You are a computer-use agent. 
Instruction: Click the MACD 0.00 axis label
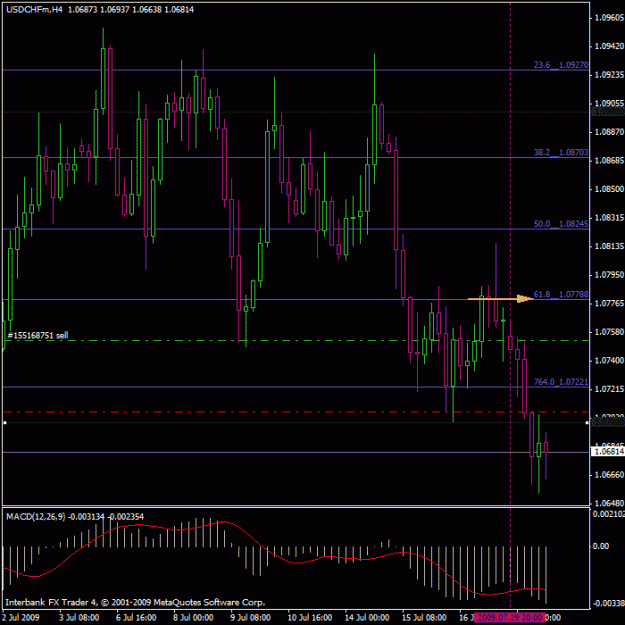tap(601, 546)
